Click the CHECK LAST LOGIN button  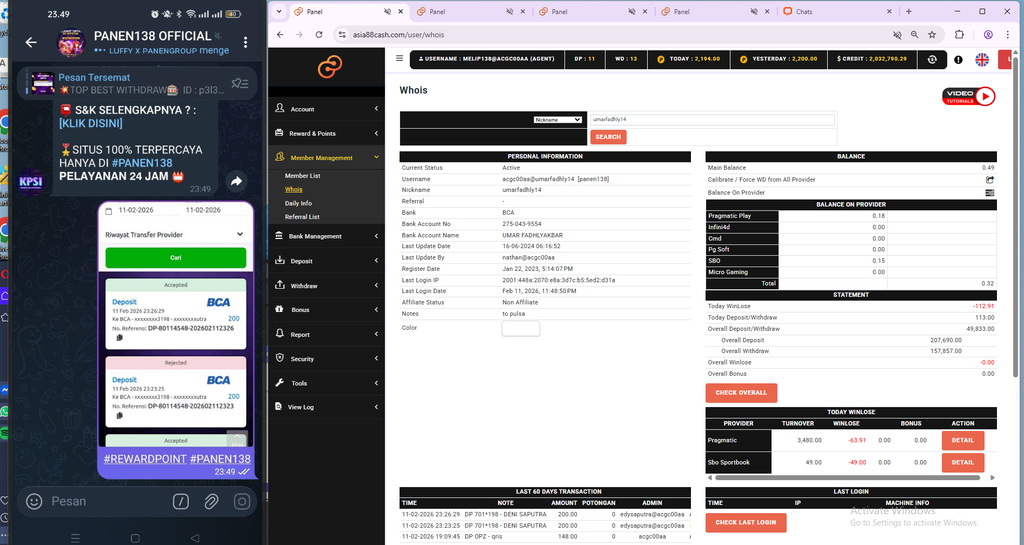tap(746, 522)
